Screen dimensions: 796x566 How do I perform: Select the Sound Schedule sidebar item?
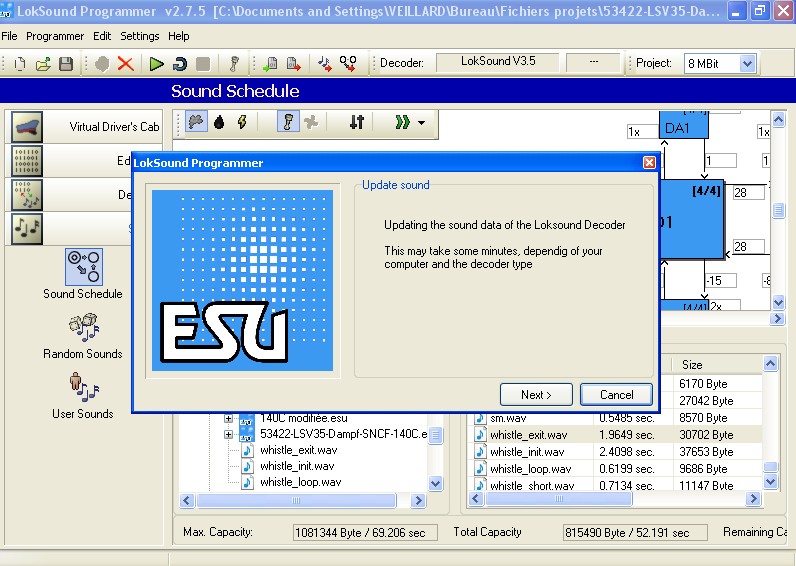[x=83, y=274]
